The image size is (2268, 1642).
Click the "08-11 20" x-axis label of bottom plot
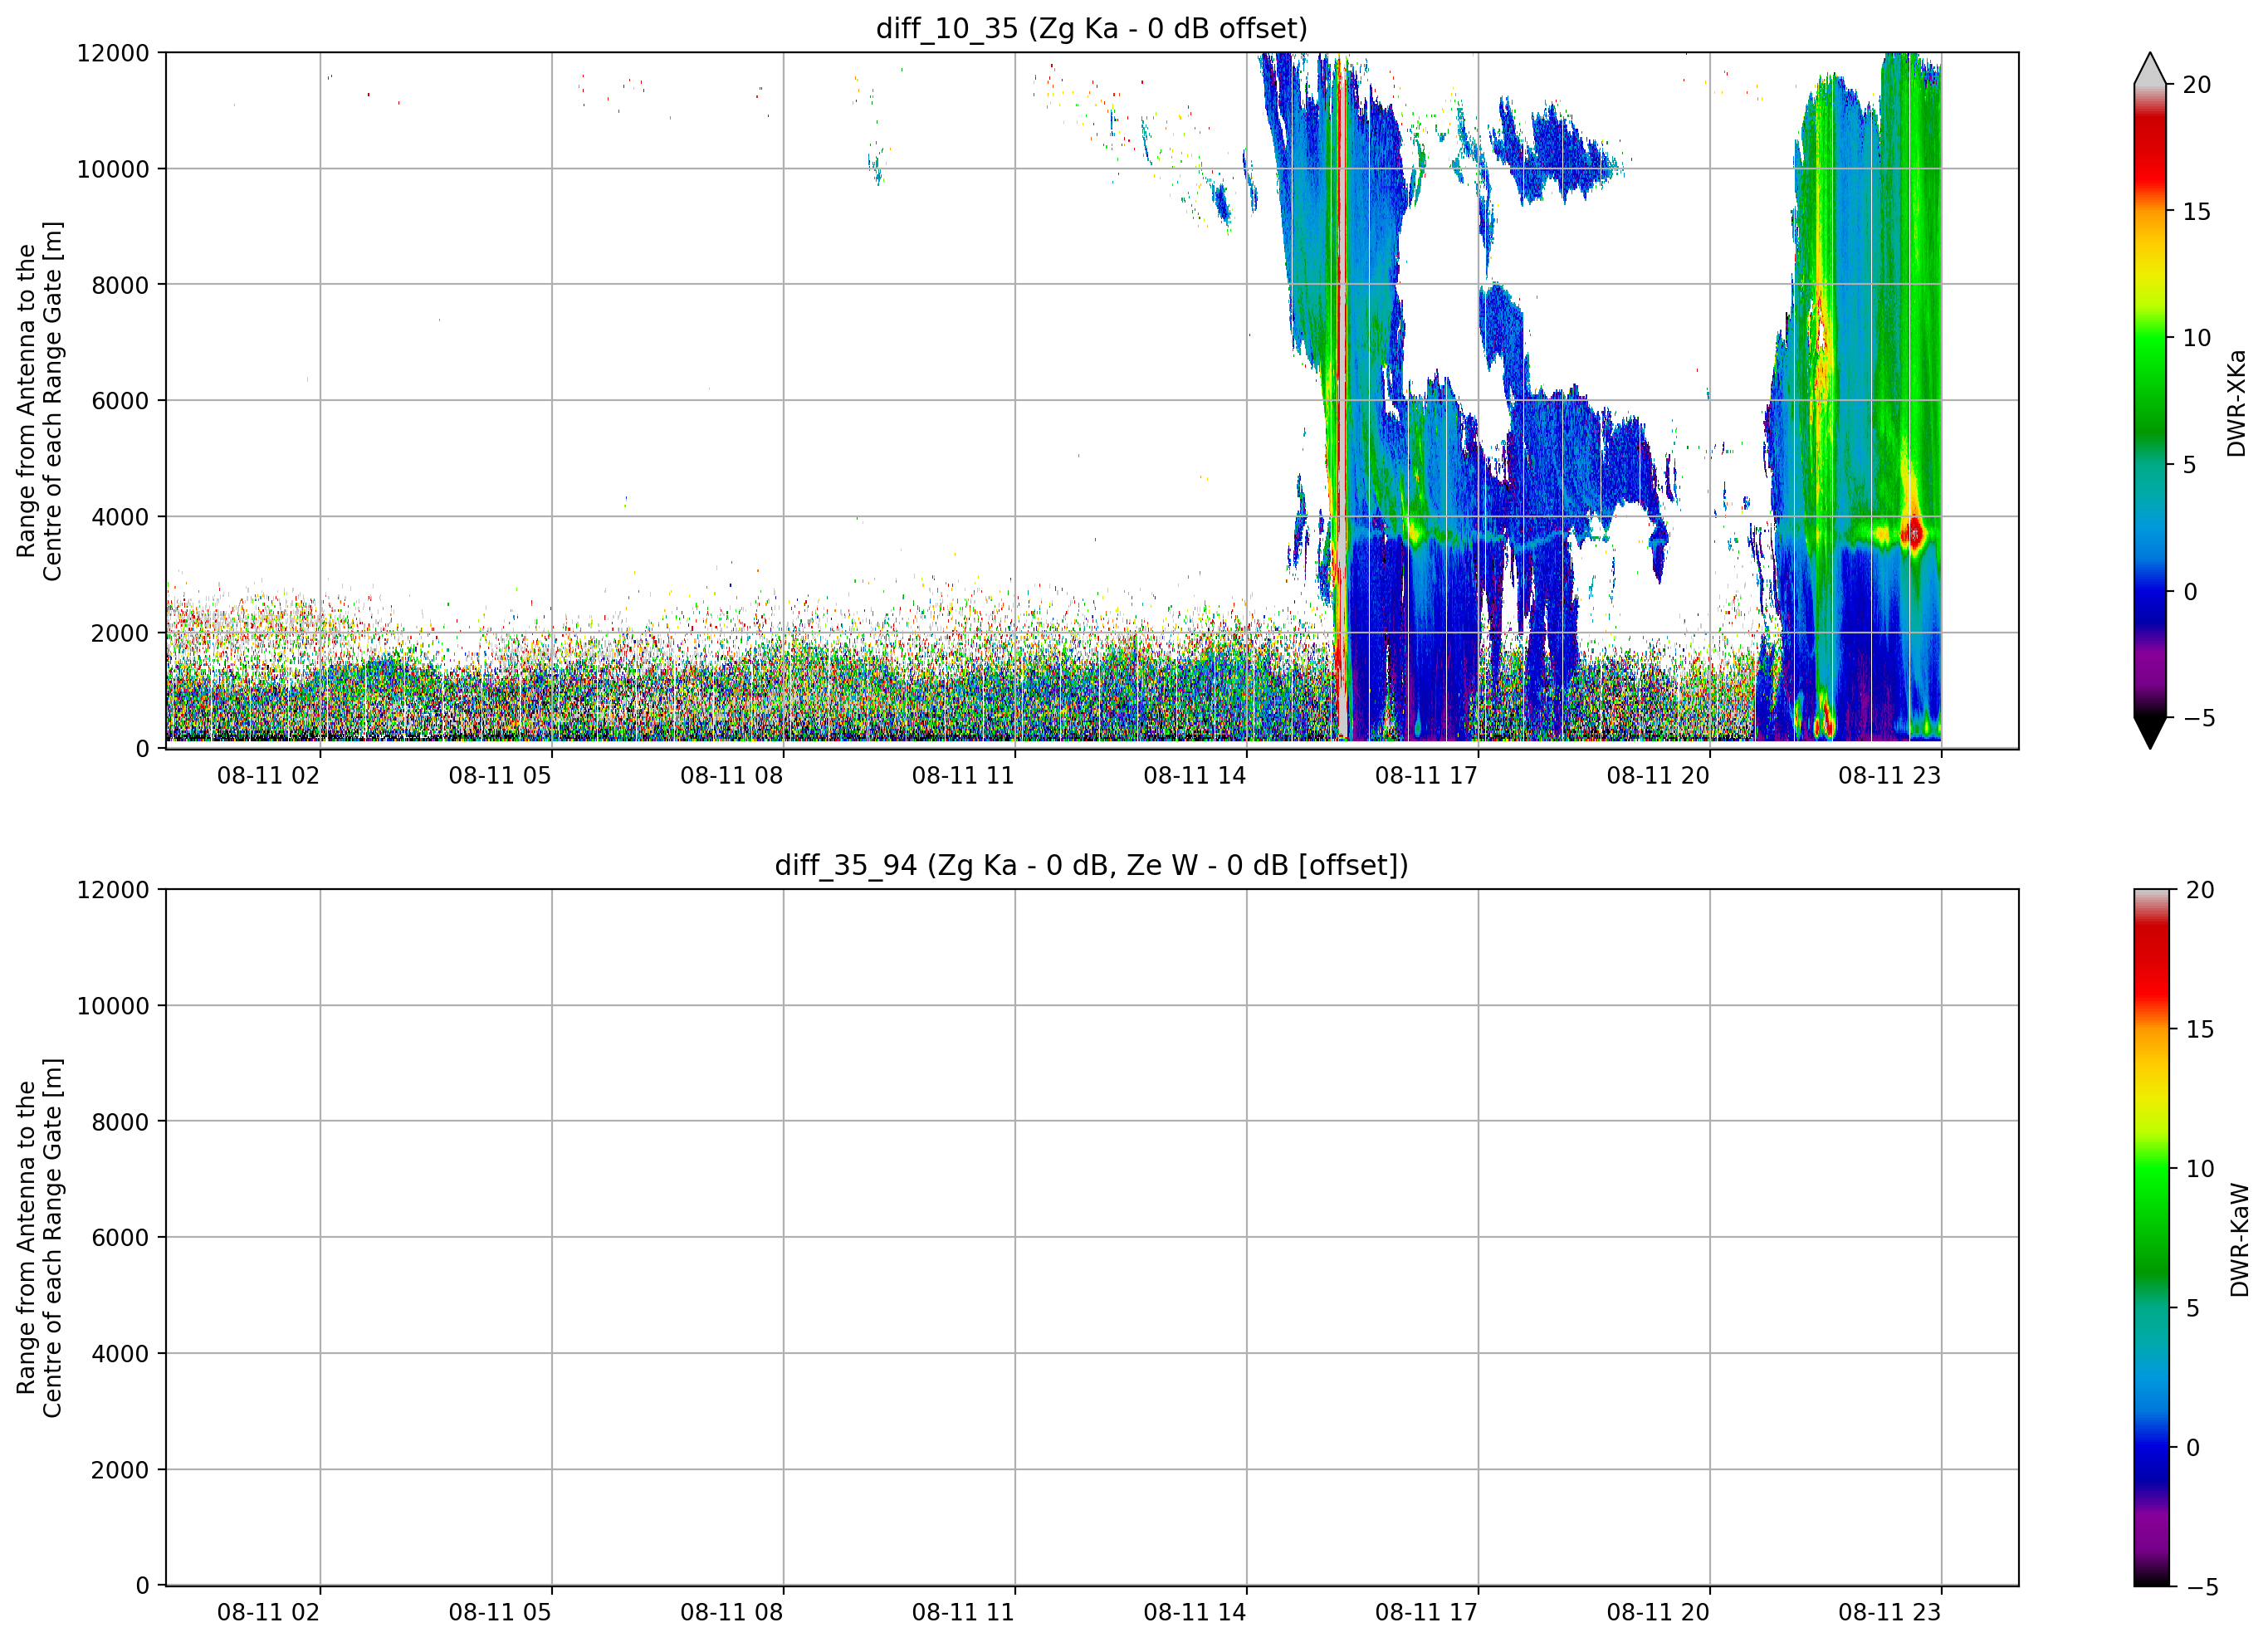click(x=1658, y=1612)
